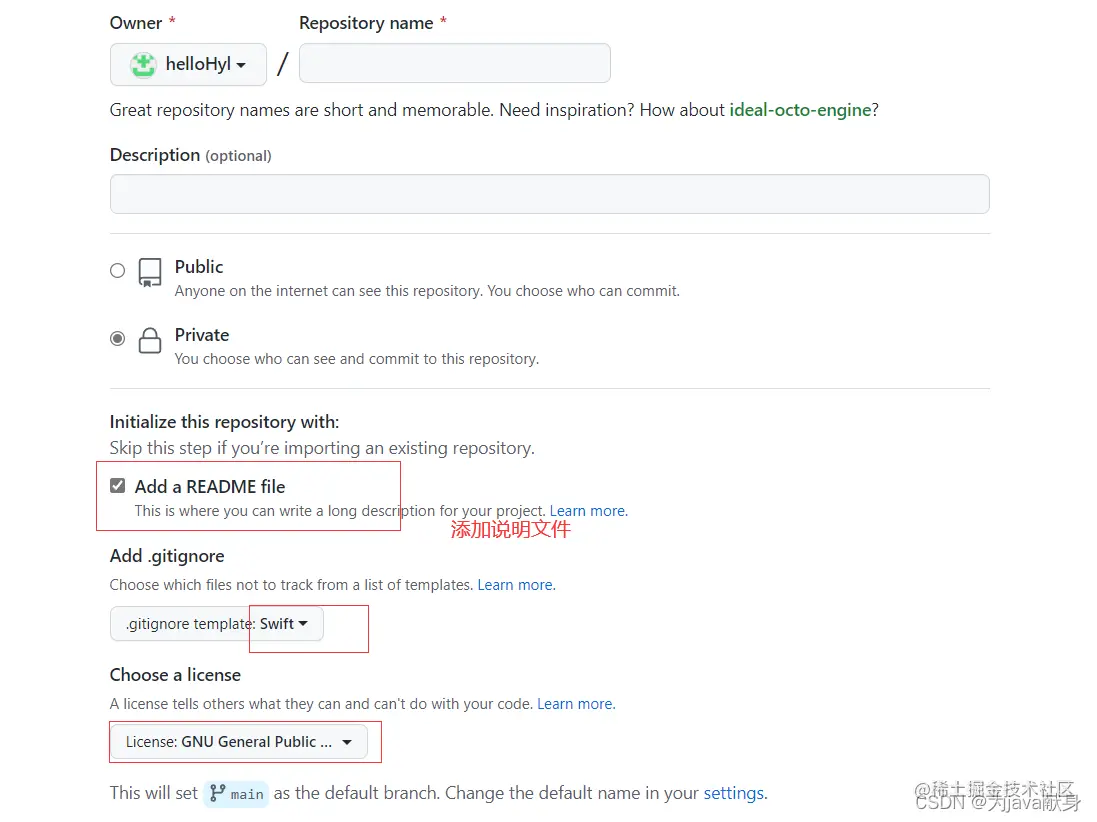The image size is (1097, 822).
Task: Open the License GNU General Public dropdown
Action: click(239, 742)
